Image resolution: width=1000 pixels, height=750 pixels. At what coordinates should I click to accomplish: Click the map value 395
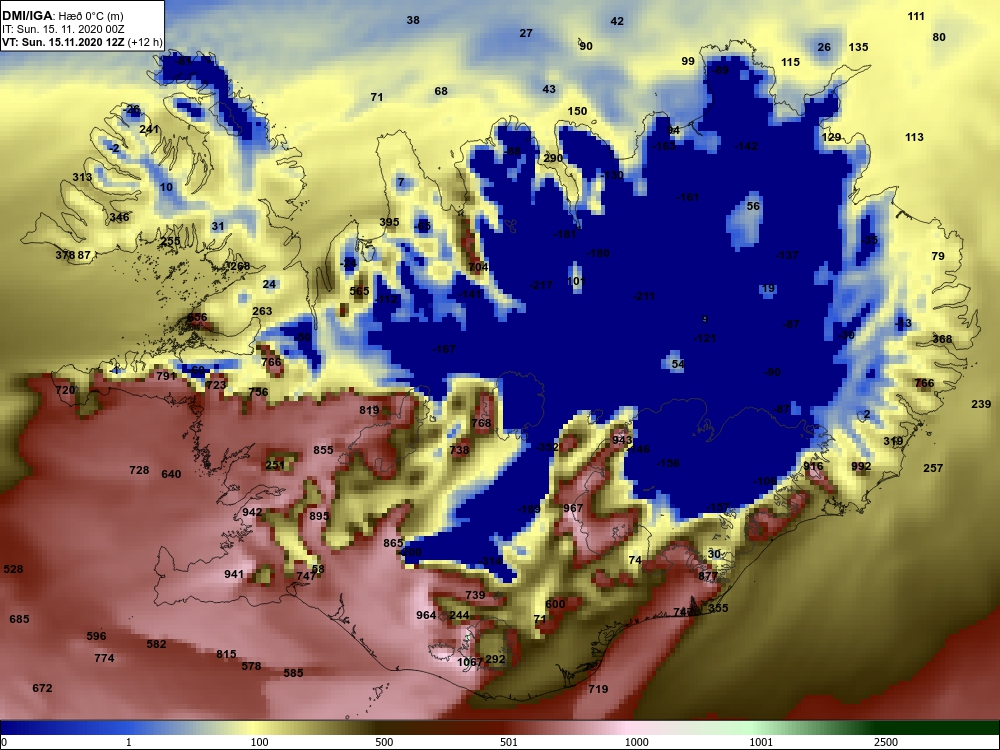tap(389, 223)
